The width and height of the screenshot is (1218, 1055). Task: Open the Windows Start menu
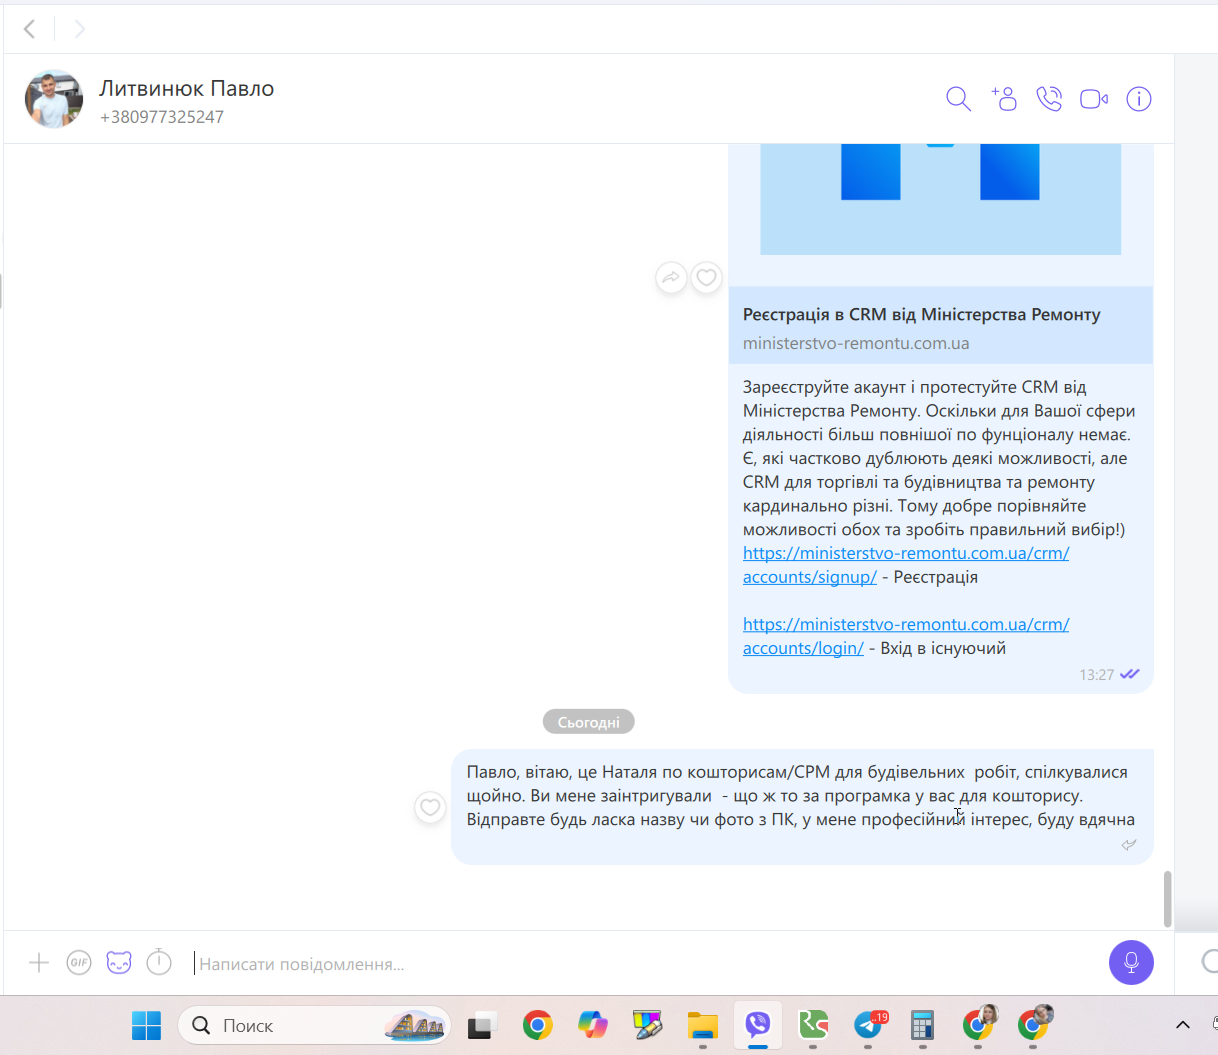(146, 1025)
